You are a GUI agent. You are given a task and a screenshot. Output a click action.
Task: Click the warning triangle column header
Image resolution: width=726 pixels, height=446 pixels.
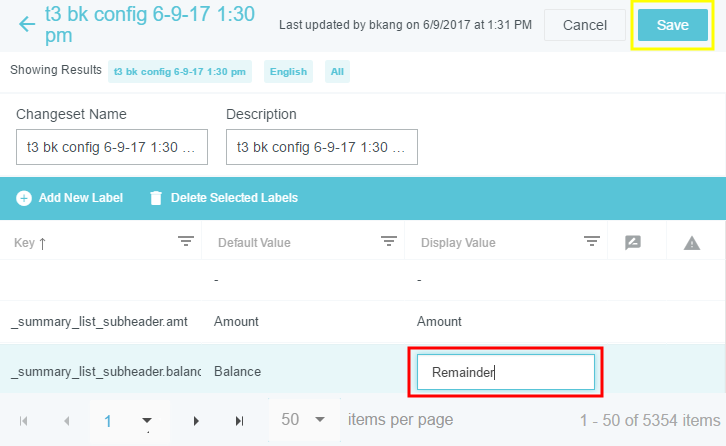tap(691, 242)
